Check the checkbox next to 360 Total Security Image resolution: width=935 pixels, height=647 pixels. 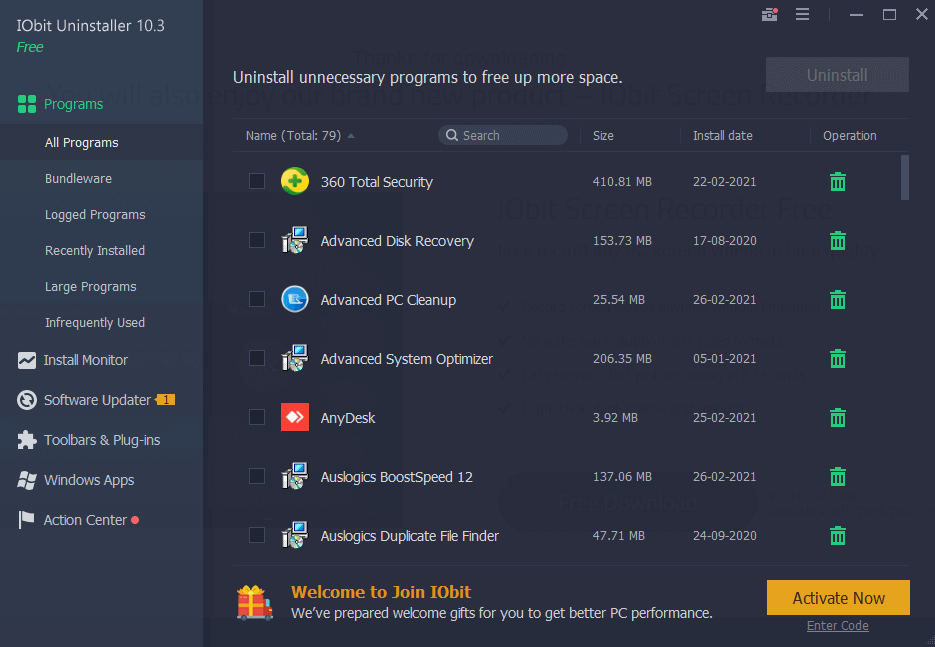(x=257, y=181)
